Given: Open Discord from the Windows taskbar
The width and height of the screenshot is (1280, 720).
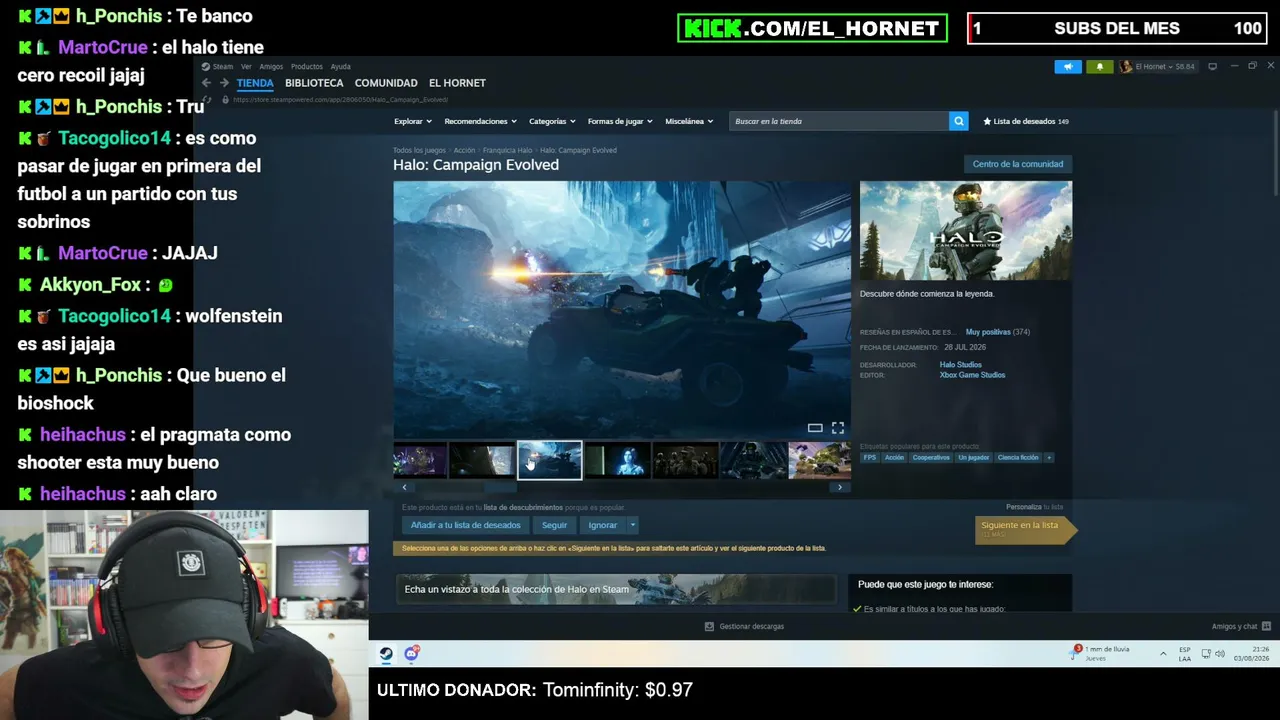Looking at the screenshot, I should pyautogui.click(x=412, y=654).
